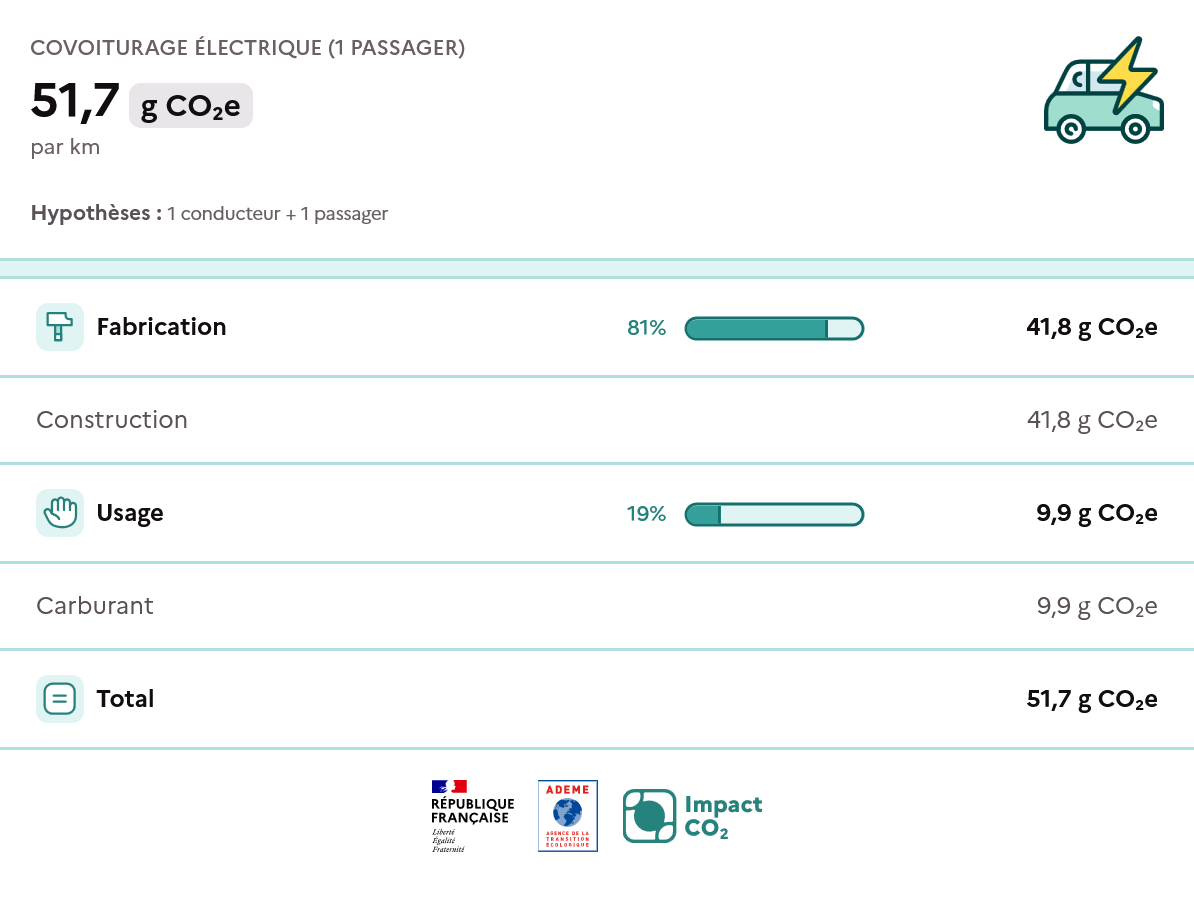Click the Total equals icon

tap(60, 699)
